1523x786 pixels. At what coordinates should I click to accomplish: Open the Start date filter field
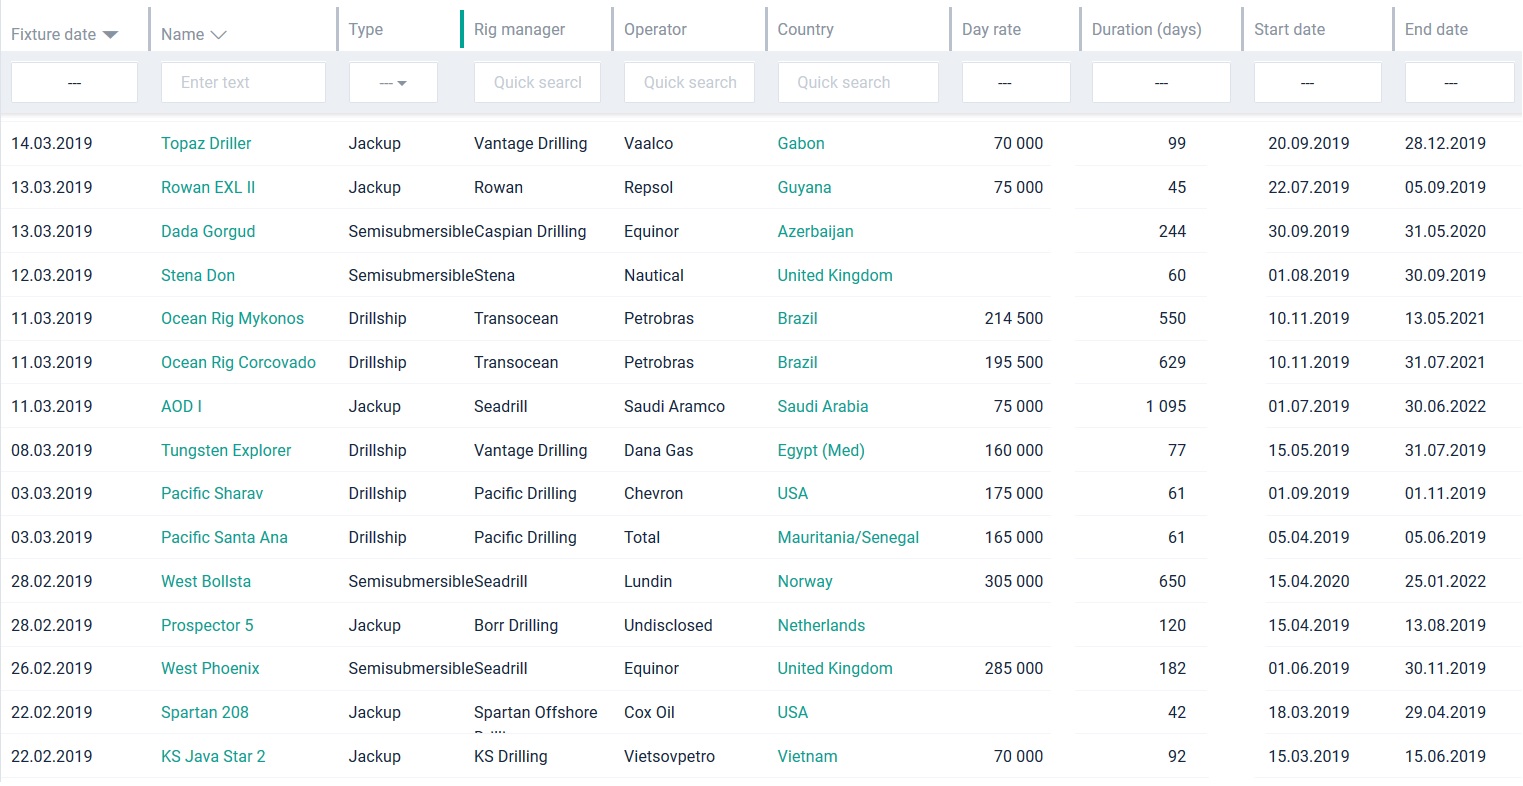coord(1317,83)
